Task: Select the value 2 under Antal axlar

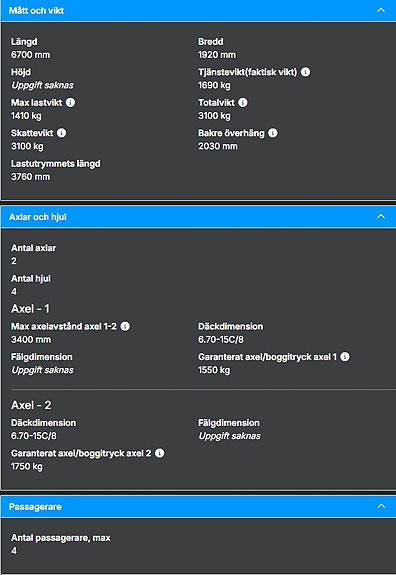Action: coord(14,261)
